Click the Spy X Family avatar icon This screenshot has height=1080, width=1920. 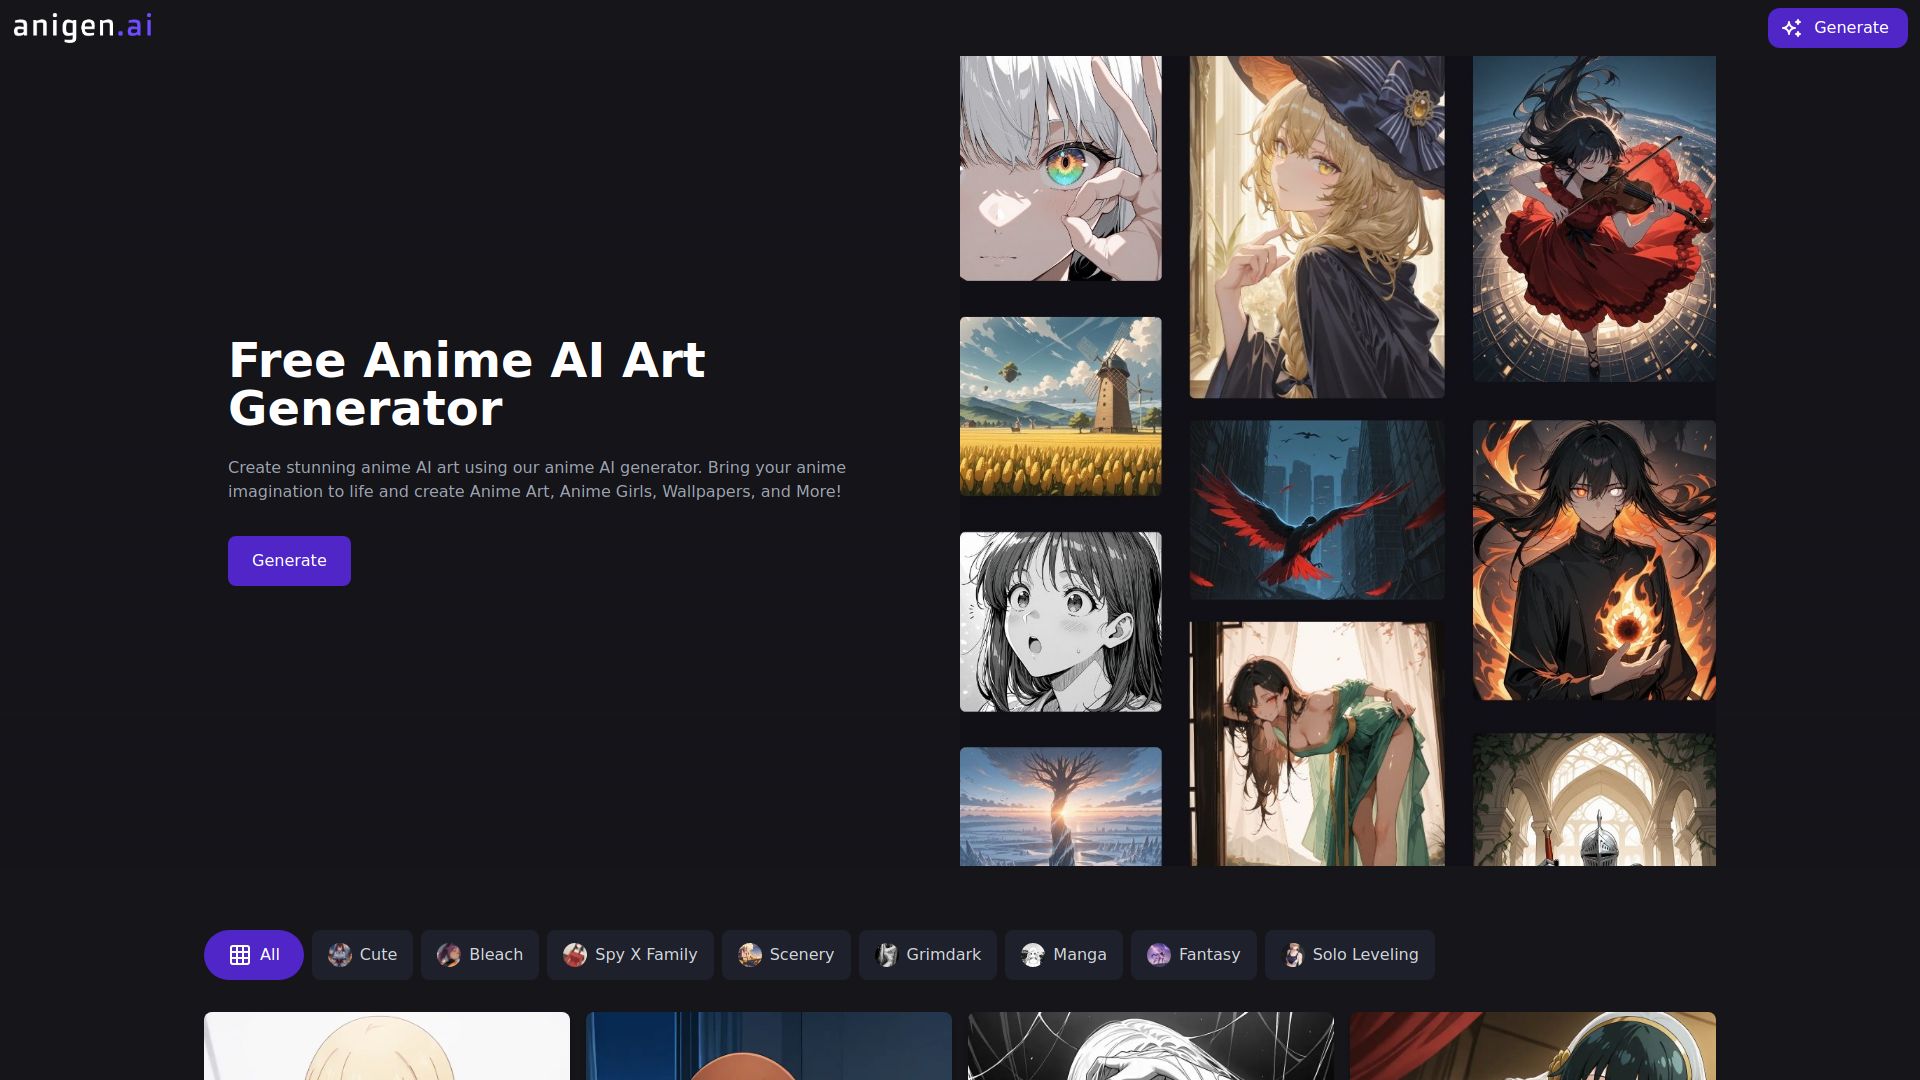click(x=575, y=955)
